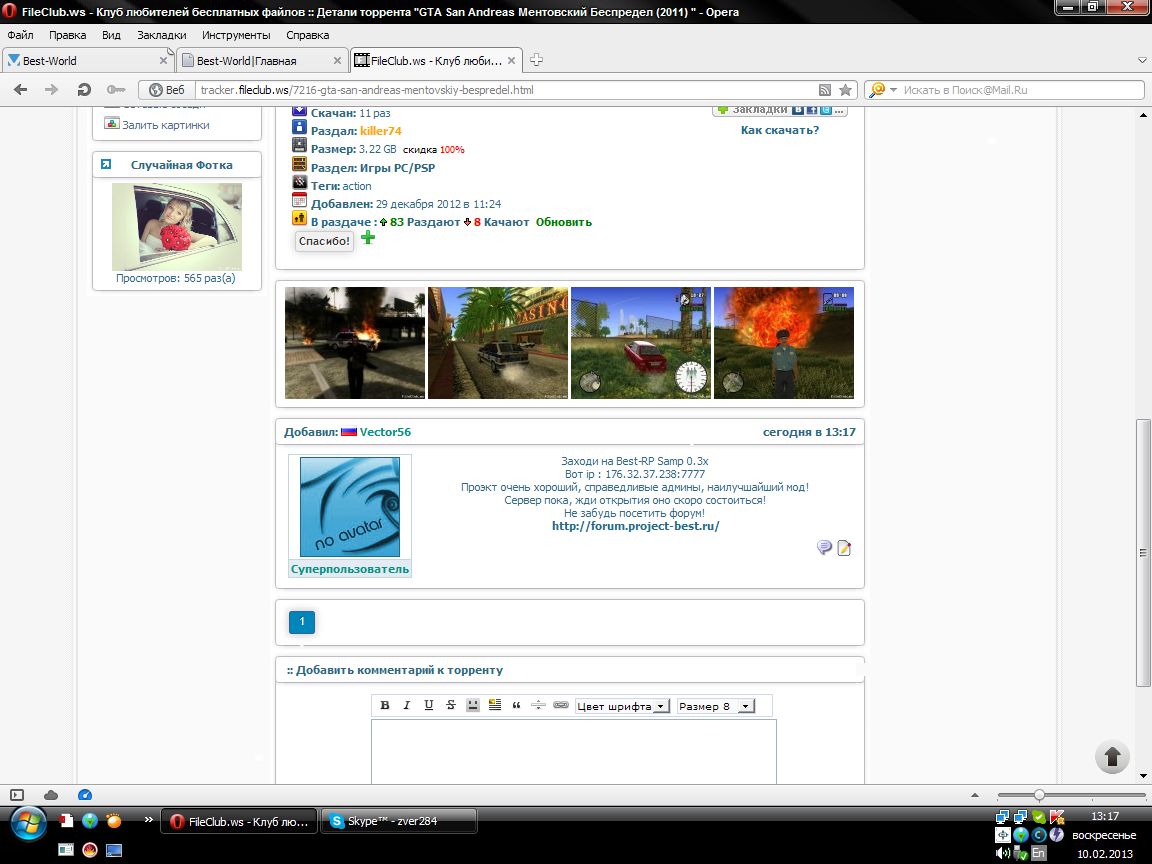Open the Игры PC/PSP section link
This screenshot has height=864, width=1152.
pyautogui.click(x=397, y=168)
